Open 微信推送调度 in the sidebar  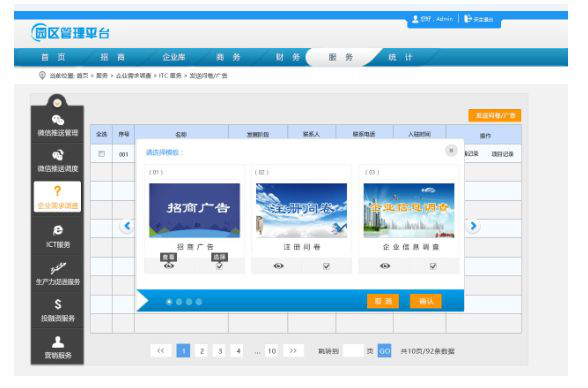[x=58, y=160]
